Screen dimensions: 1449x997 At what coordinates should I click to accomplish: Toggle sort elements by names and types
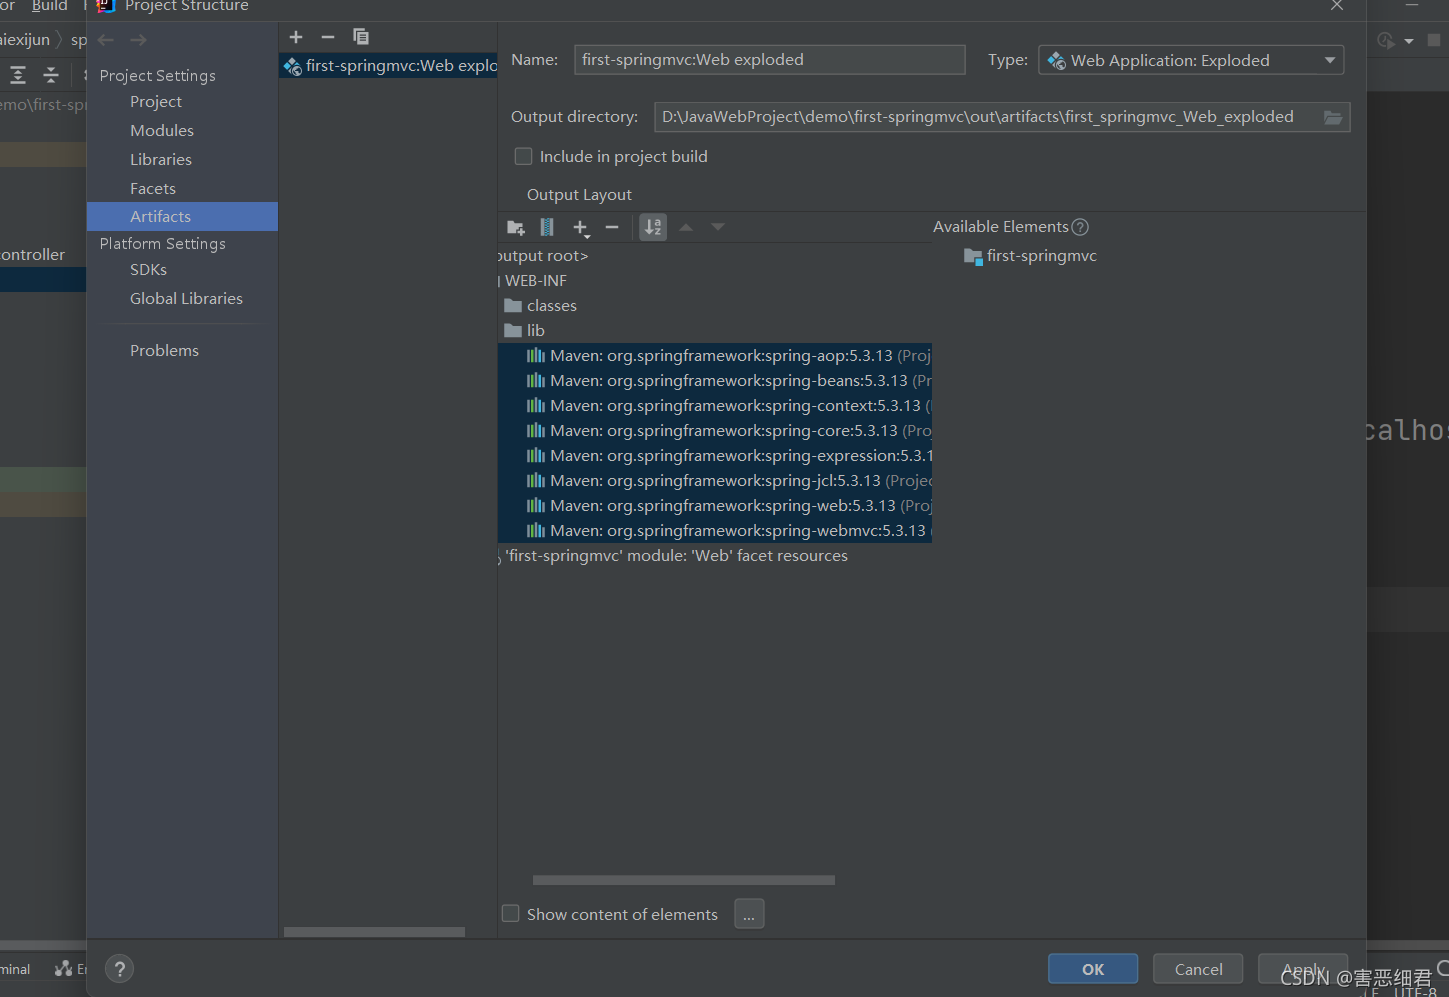tap(653, 228)
